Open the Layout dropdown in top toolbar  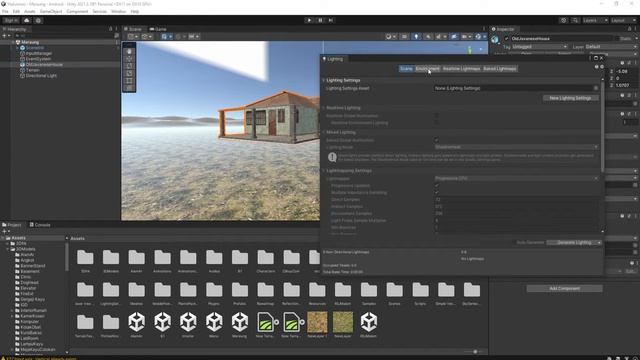point(623,20)
